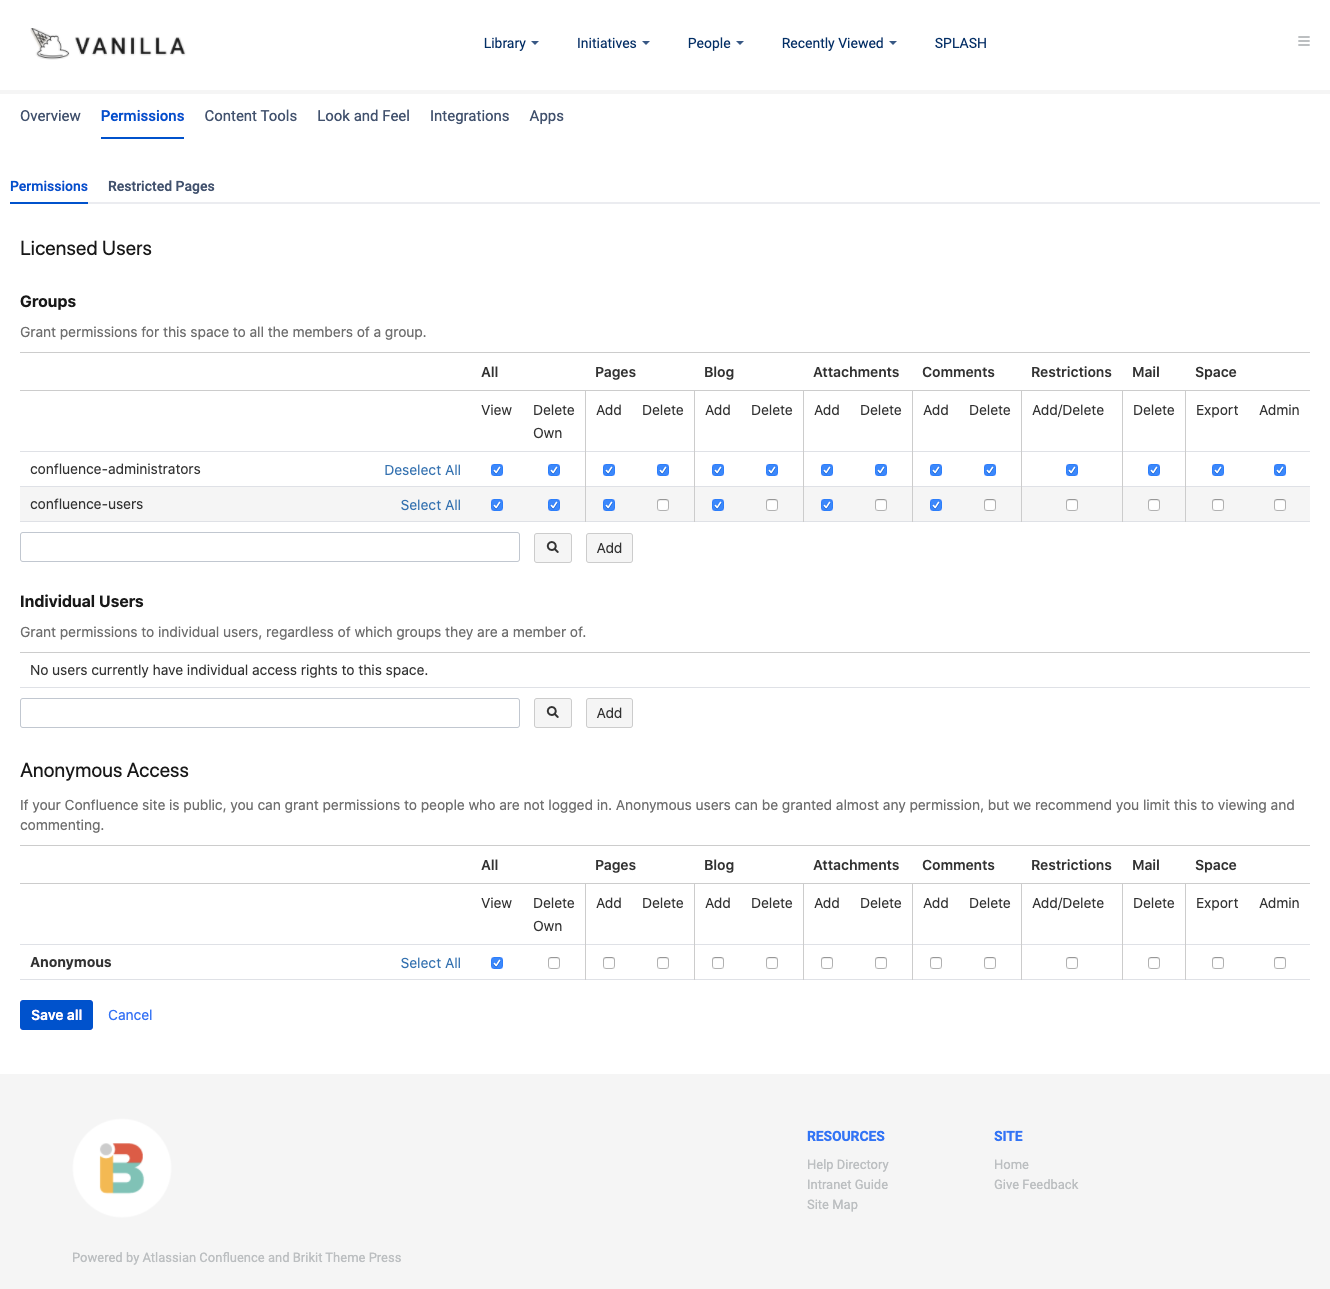Enable Pages Delete for confluence-users
Image resolution: width=1330 pixels, height=1289 pixels.
[x=663, y=505]
